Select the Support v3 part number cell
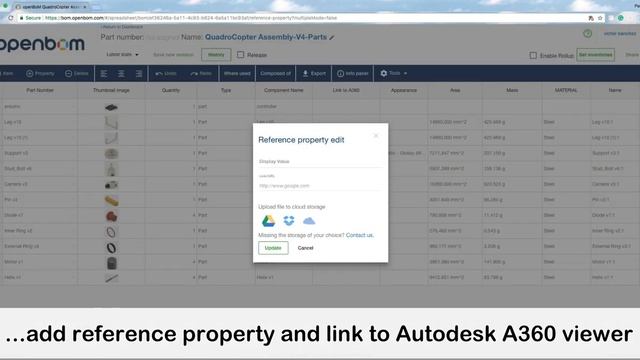Image resolution: width=640 pixels, height=360 pixels. pos(39,153)
